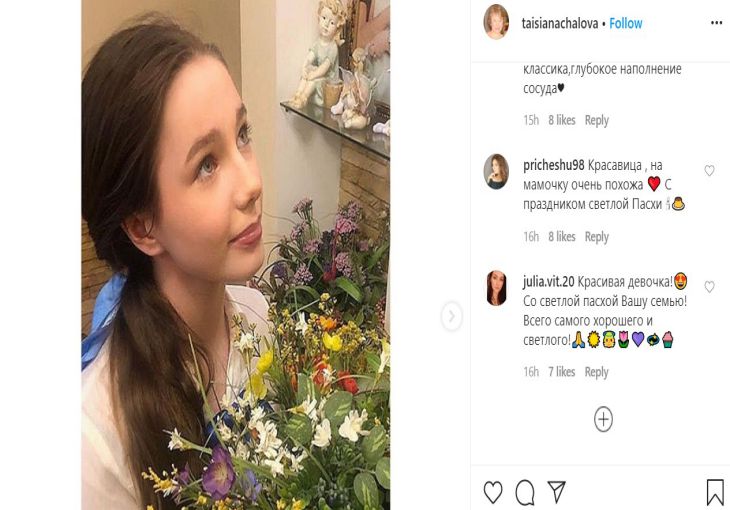Open the julia.vit.20 avatar
730x510 pixels.
click(x=496, y=288)
